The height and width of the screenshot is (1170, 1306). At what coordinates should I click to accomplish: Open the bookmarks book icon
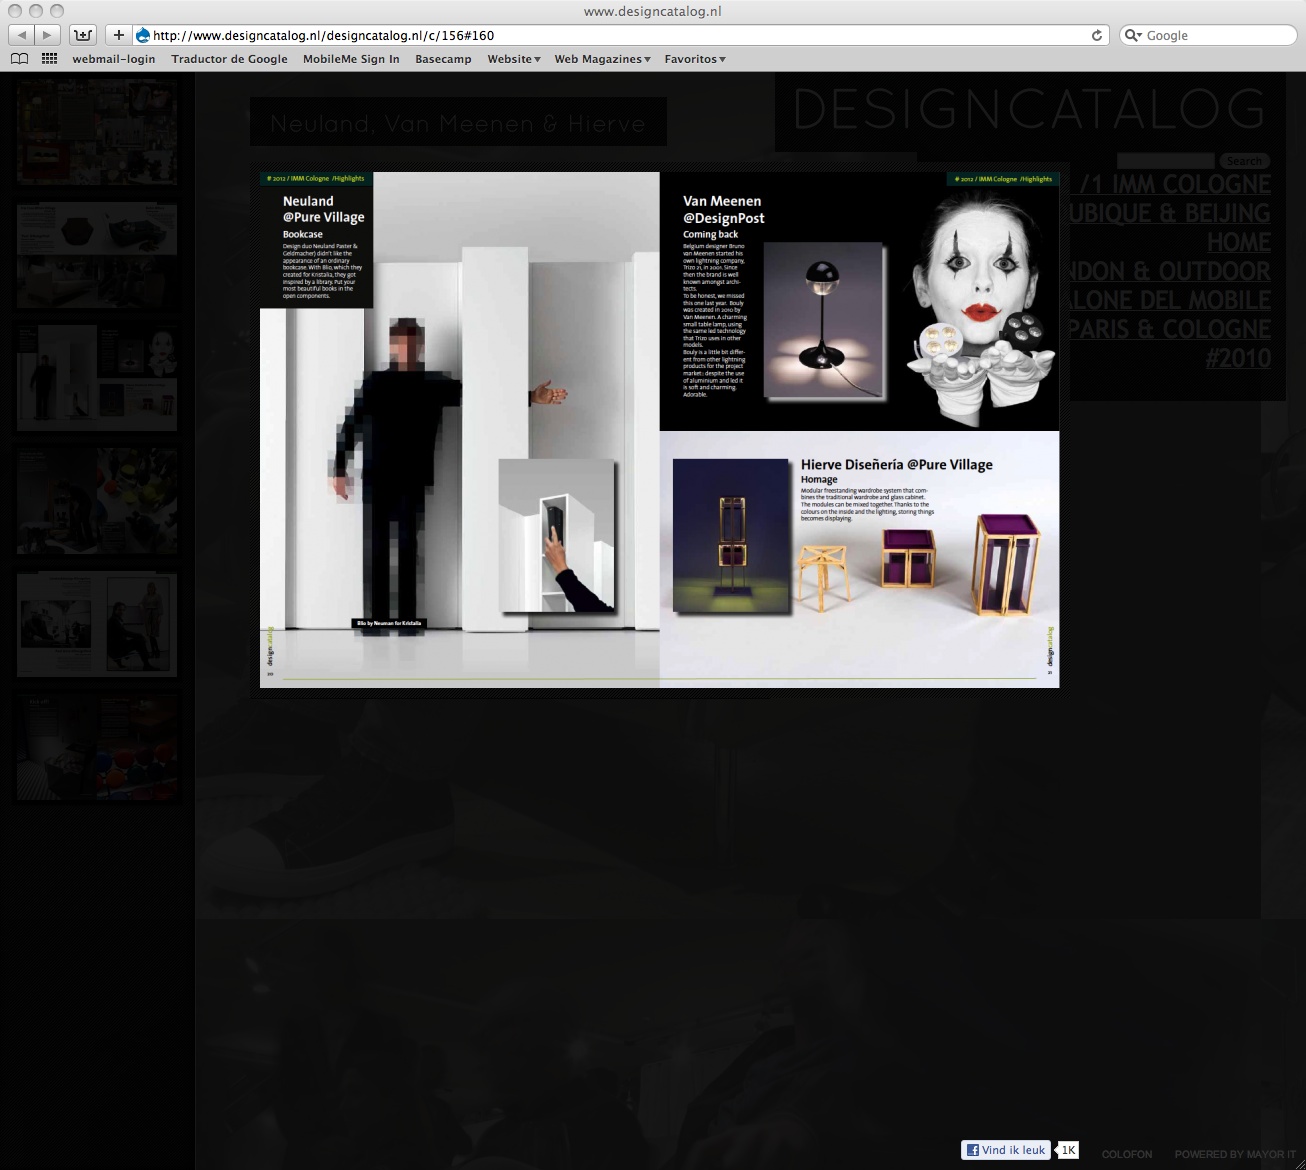pos(19,59)
